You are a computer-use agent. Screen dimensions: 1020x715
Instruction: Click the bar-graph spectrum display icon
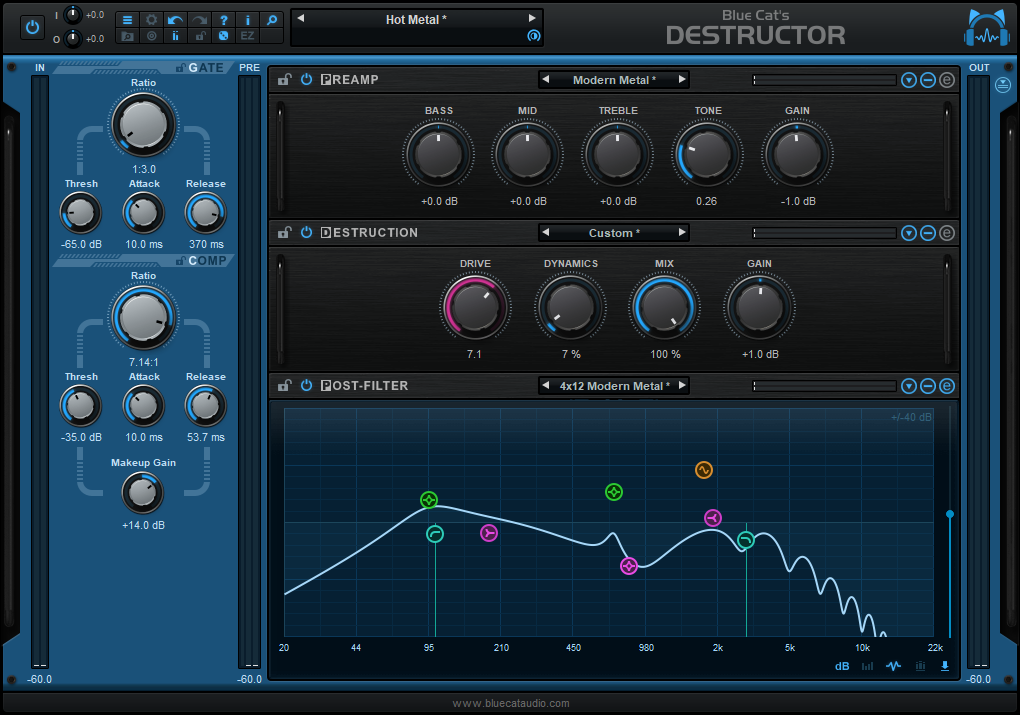click(x=867, y=666)
